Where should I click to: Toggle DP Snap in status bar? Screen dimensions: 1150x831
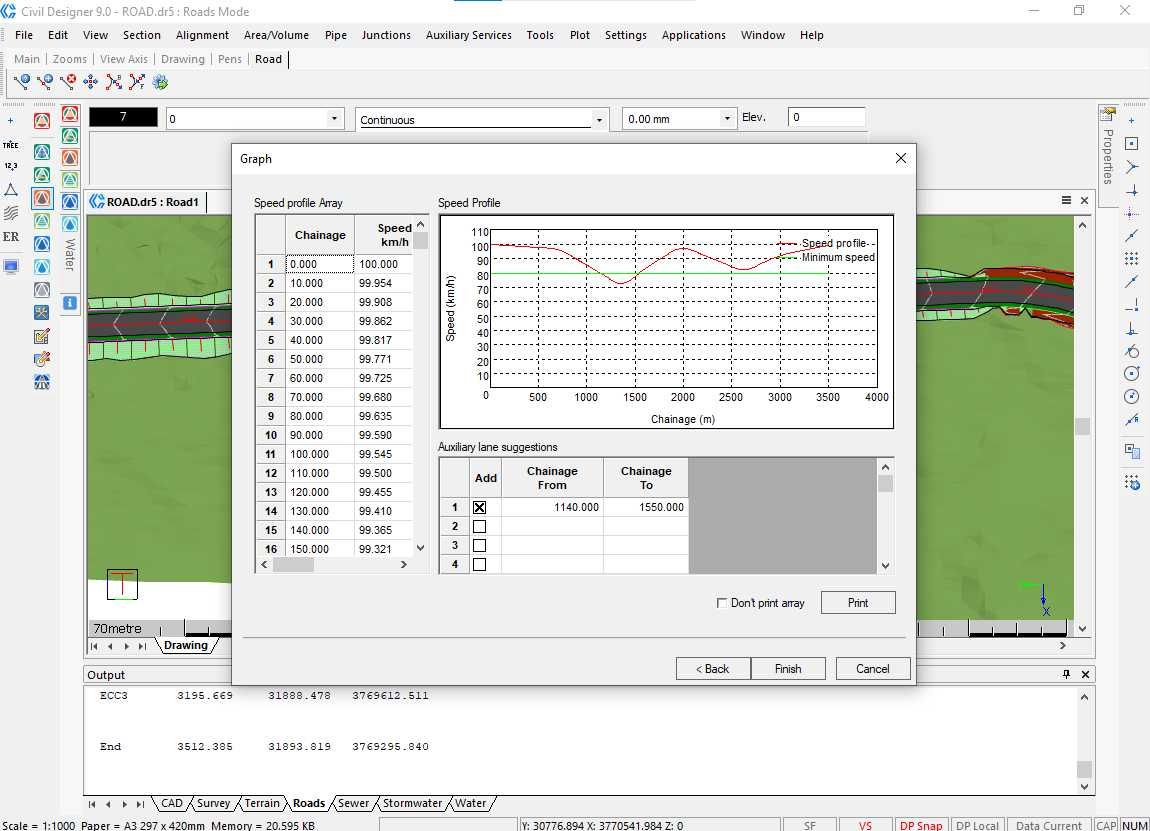(920, 825)
